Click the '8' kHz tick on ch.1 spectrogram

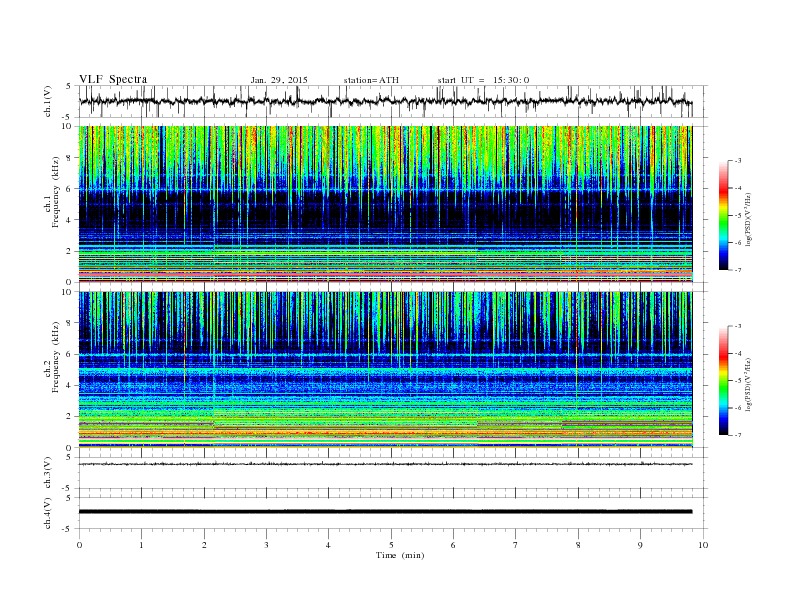[x=69, y=158]
